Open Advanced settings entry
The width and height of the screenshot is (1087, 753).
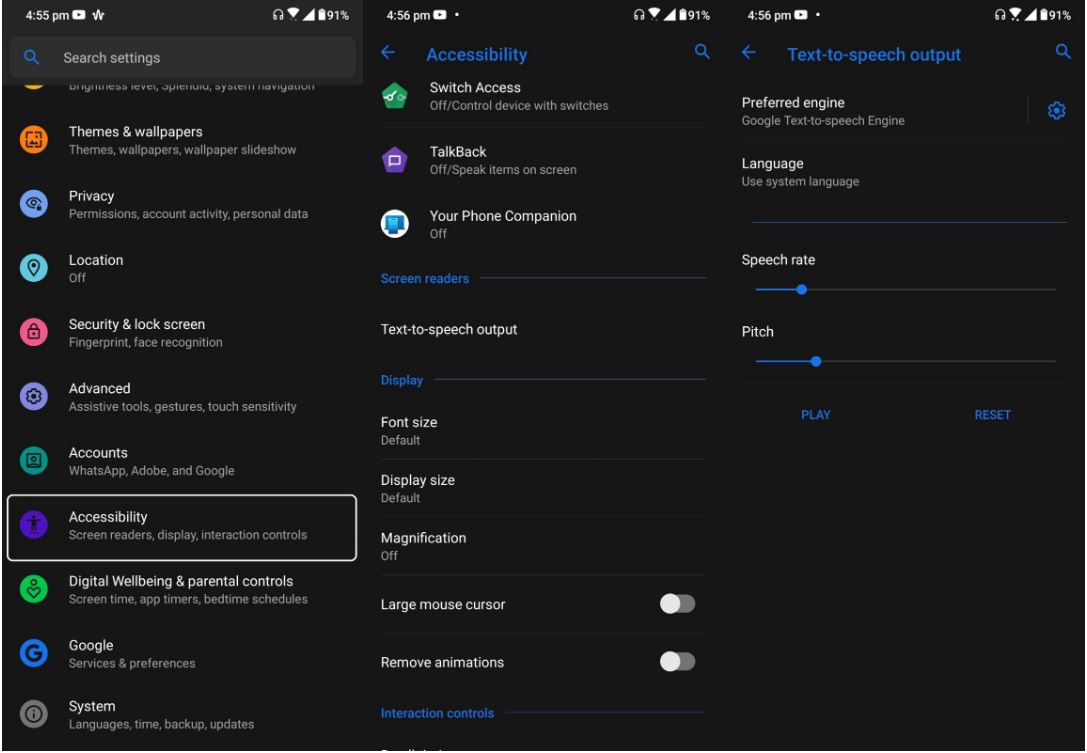pos(182,397)
